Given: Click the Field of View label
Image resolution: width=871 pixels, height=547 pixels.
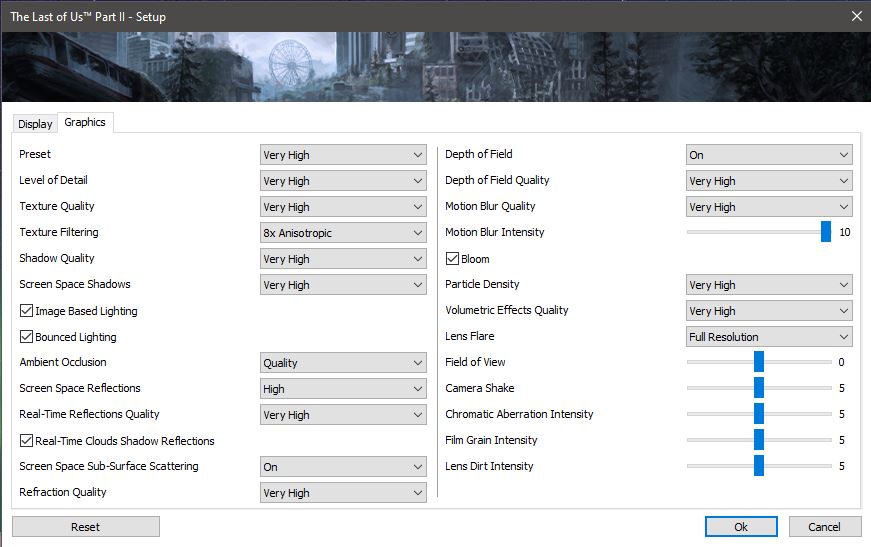Looking at the screenshot, I should [x=475, y=362].
